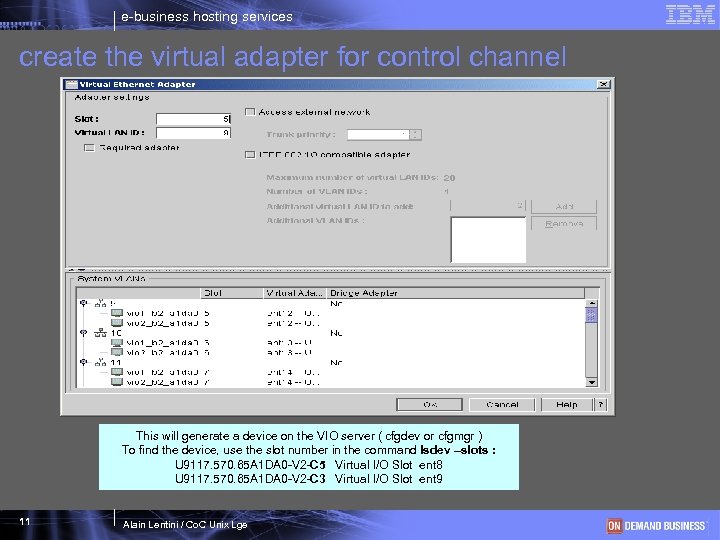Viewport: 720px width, 540px height.
Task: Click the question mark help icon button
Action: click(x=601, y=405)
